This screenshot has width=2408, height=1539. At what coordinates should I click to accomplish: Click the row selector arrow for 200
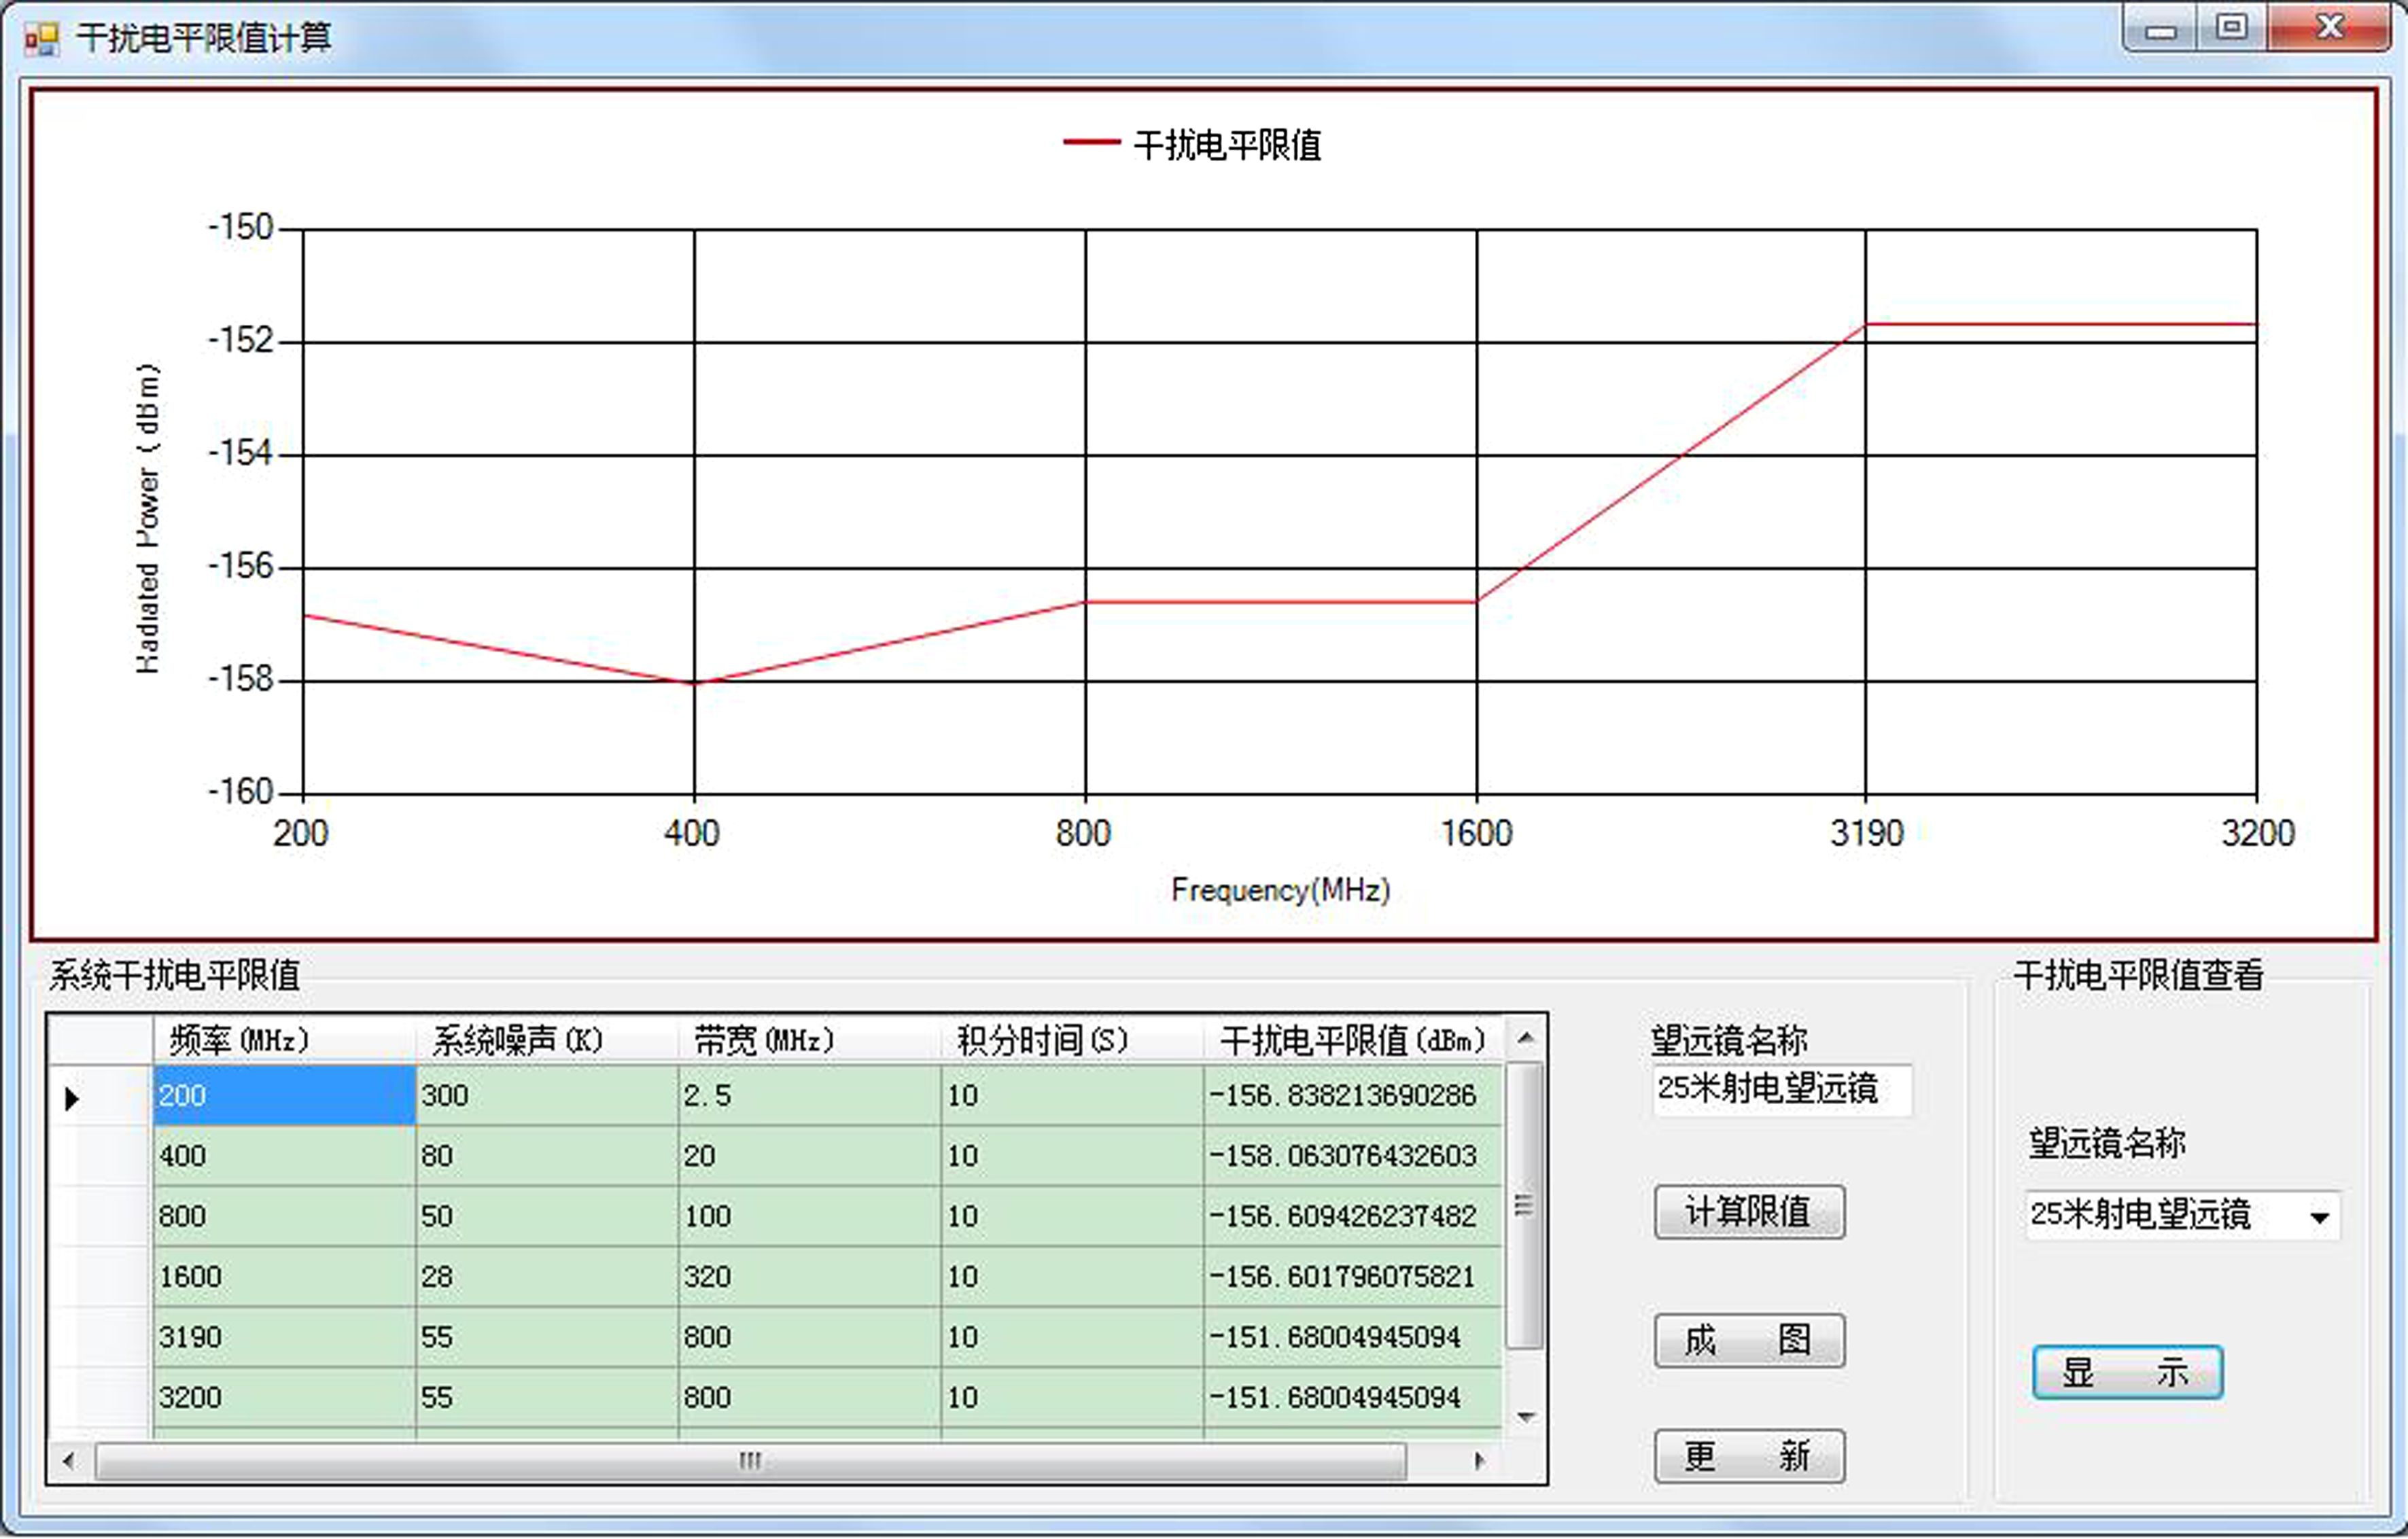pos(72,1098)
